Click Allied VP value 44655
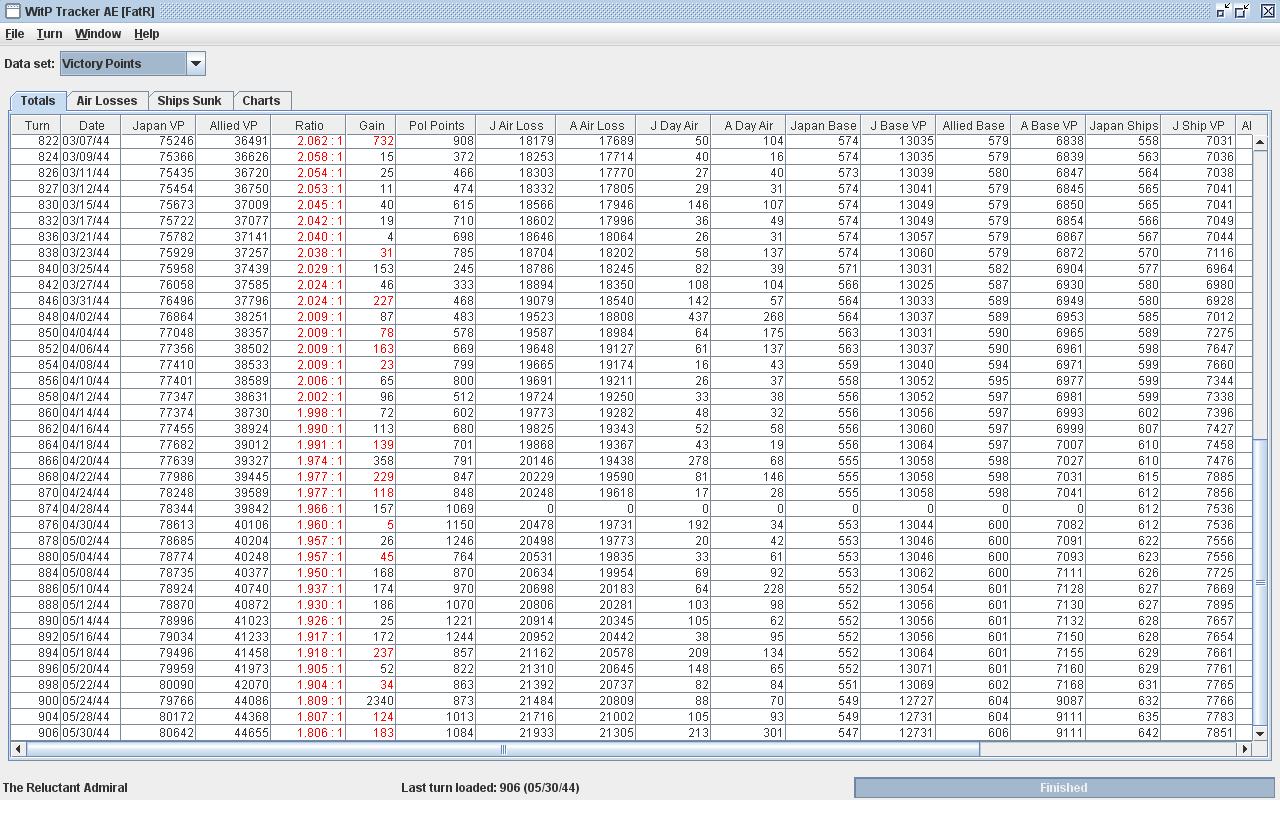The image size is (1280, 813). (233, 733)
